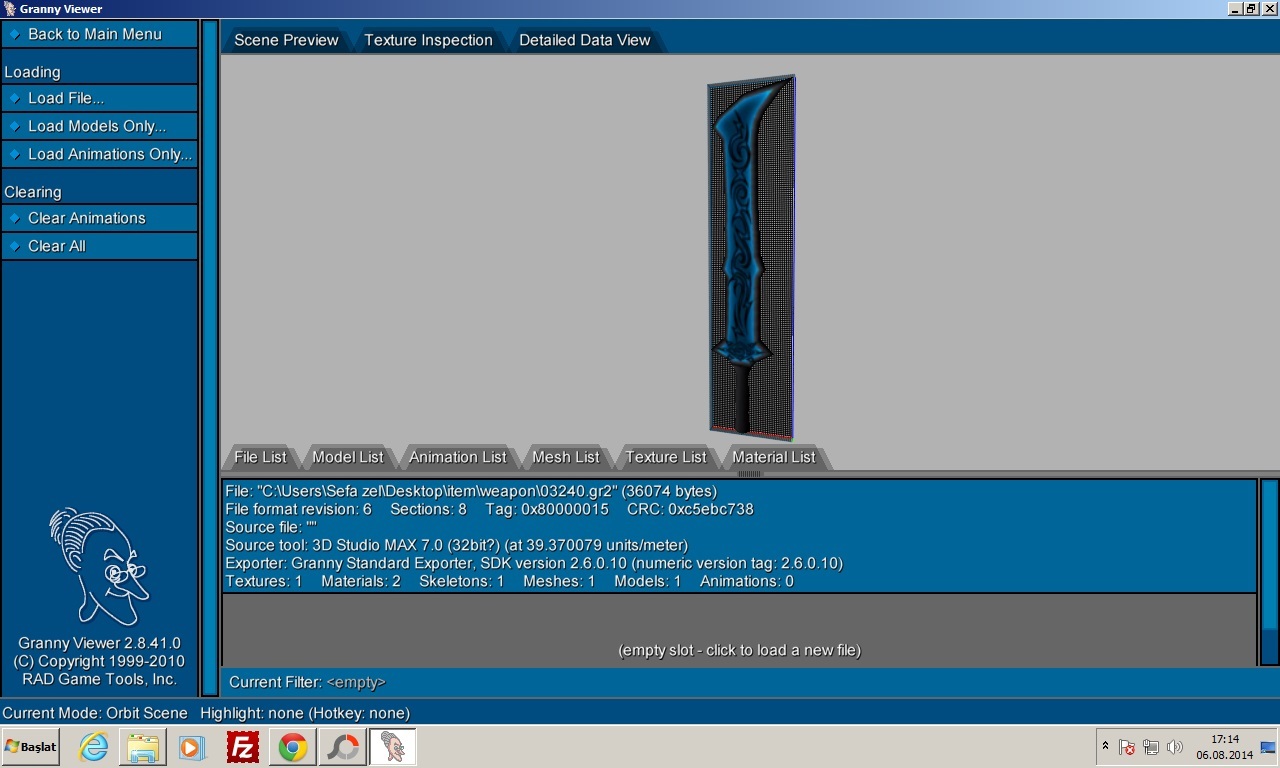Open the taskbar icon right of Chrome
The height and width of the screenshot is (768, 1280).
click(x=343, y=747)
